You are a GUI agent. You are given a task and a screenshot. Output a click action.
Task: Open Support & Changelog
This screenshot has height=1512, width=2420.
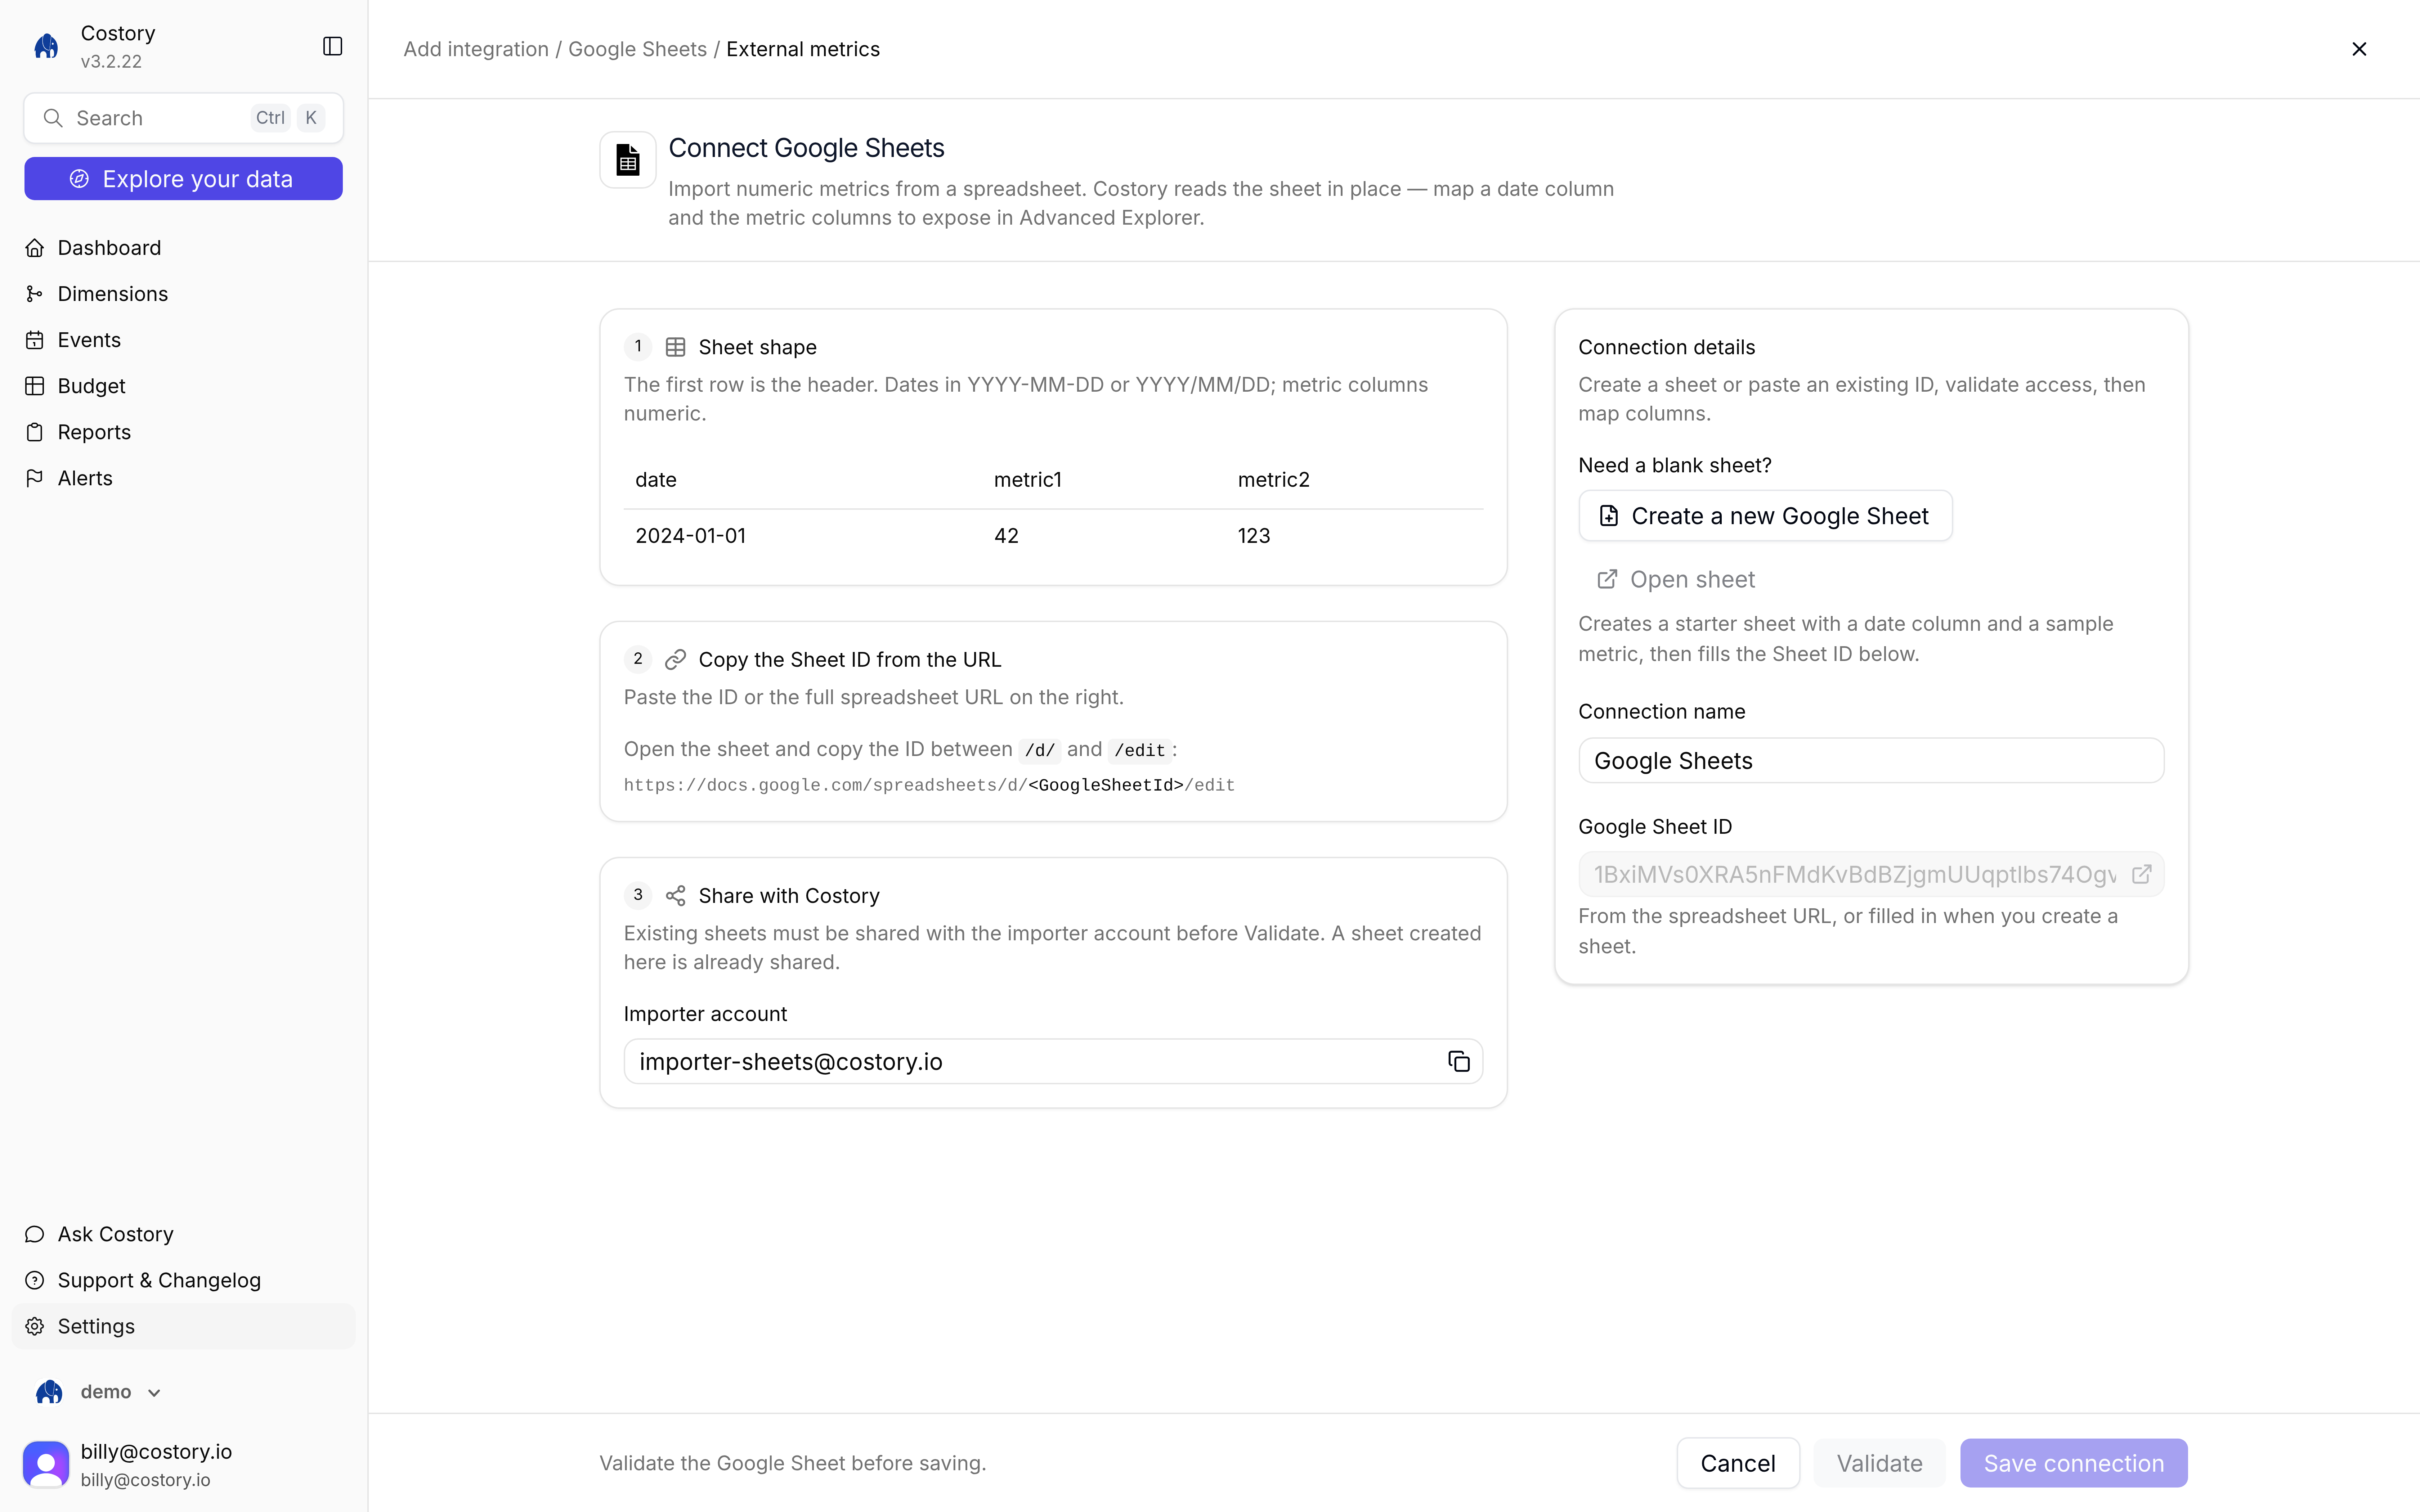[x=184, y=1280]
